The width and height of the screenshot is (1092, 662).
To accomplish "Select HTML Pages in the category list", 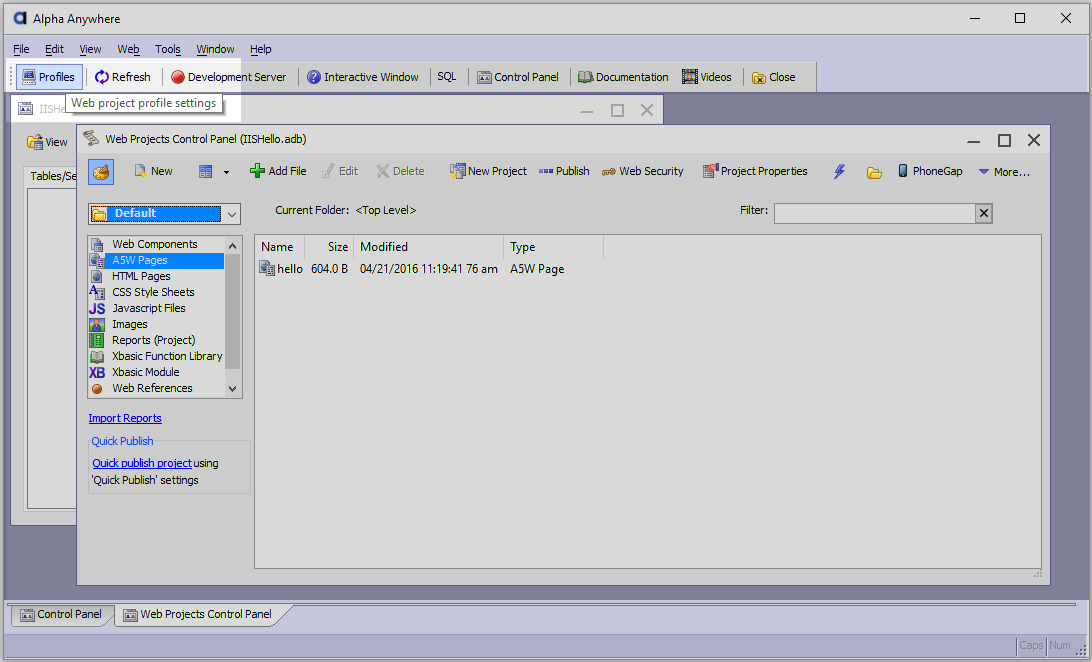I will click(141, 276).
